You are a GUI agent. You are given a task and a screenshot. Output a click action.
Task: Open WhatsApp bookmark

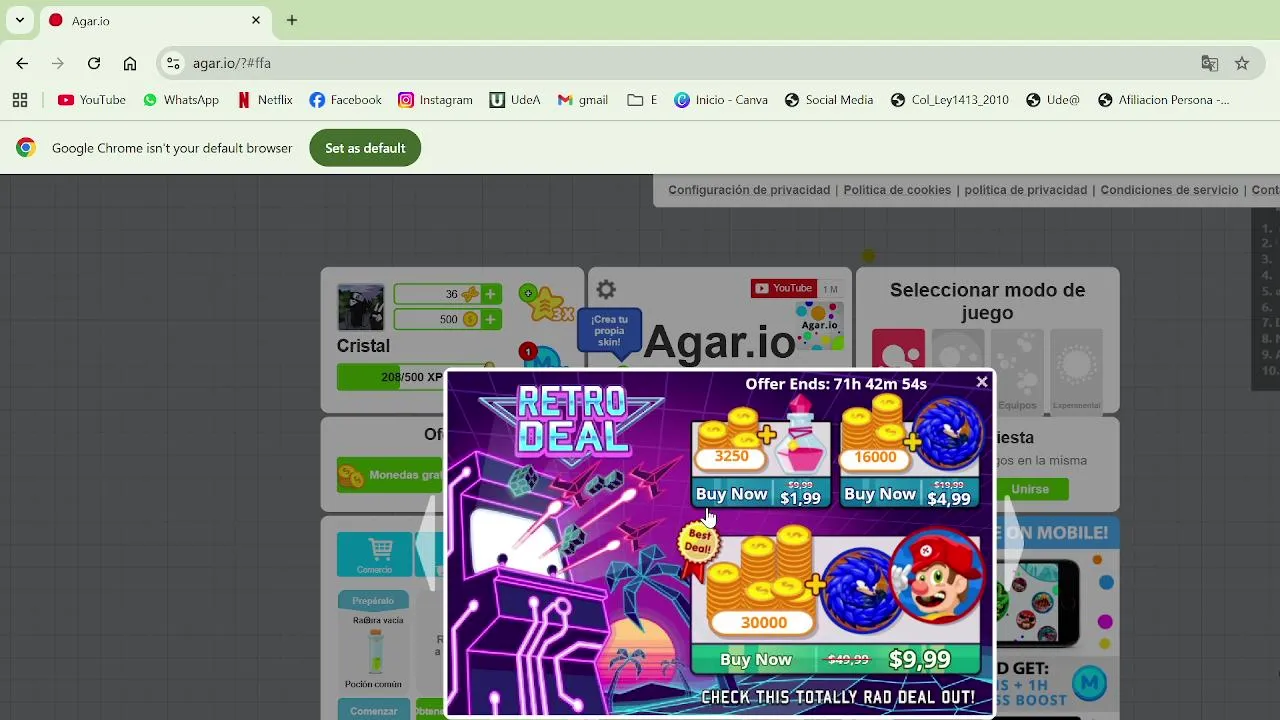(181, 100)
